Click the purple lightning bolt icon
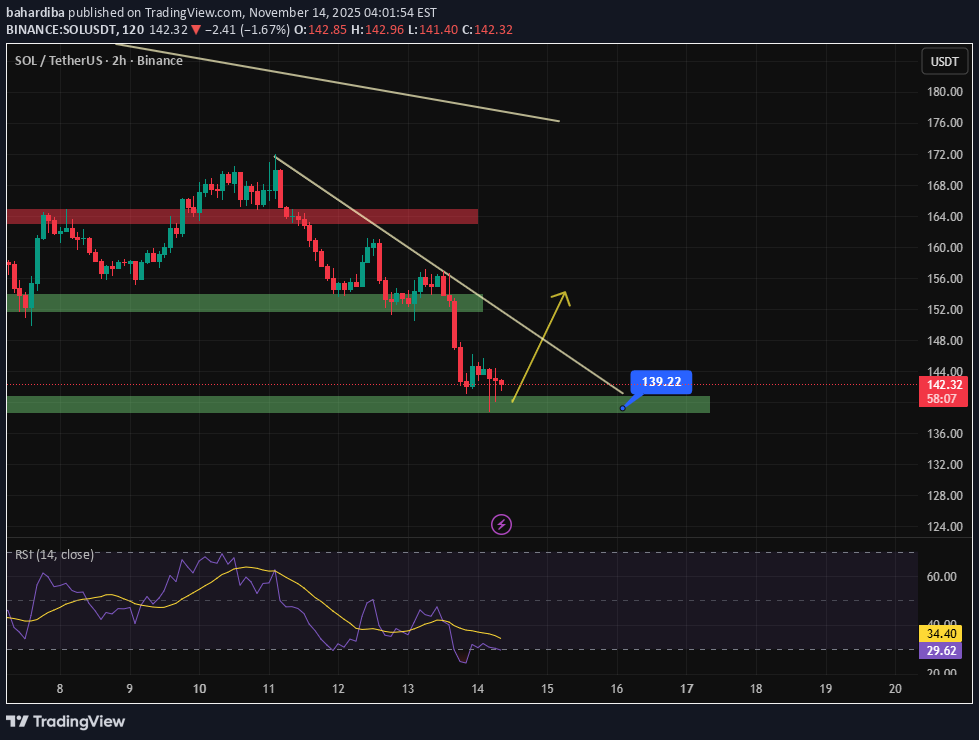The width and height of the screenshot is (979, 740). click(x=502, y=524)
